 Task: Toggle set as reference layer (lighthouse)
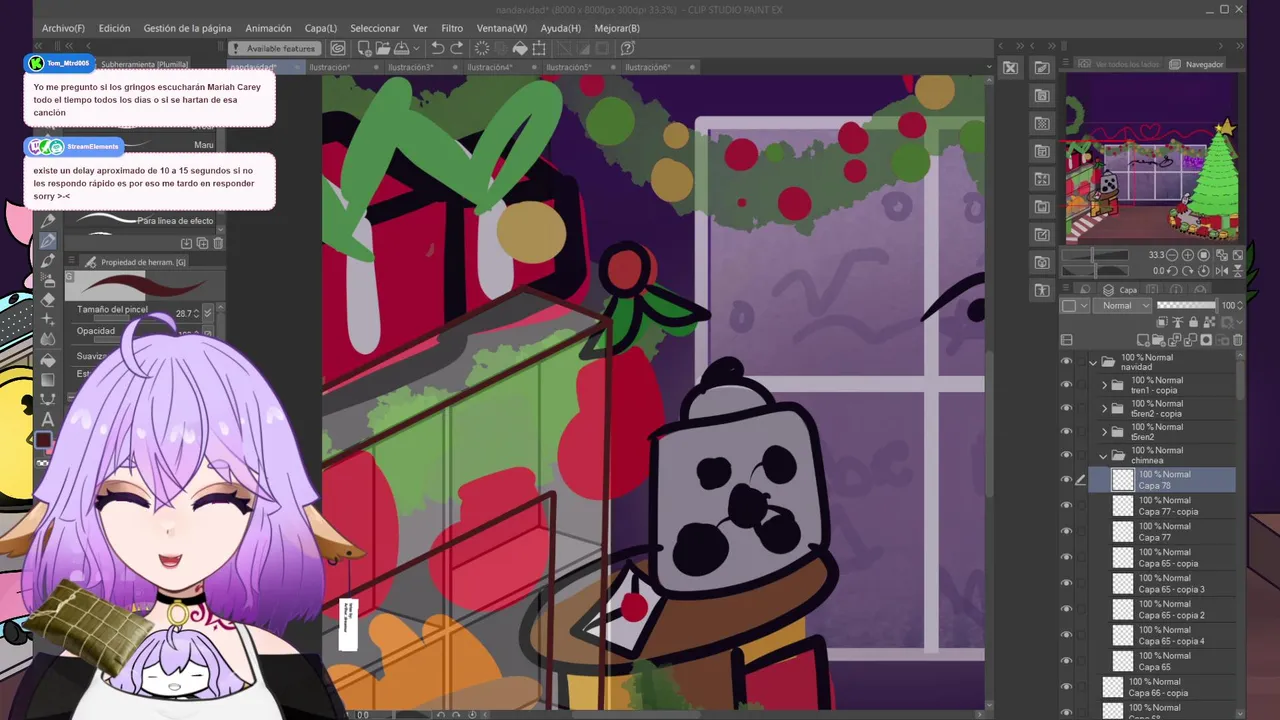[1178, 322]
